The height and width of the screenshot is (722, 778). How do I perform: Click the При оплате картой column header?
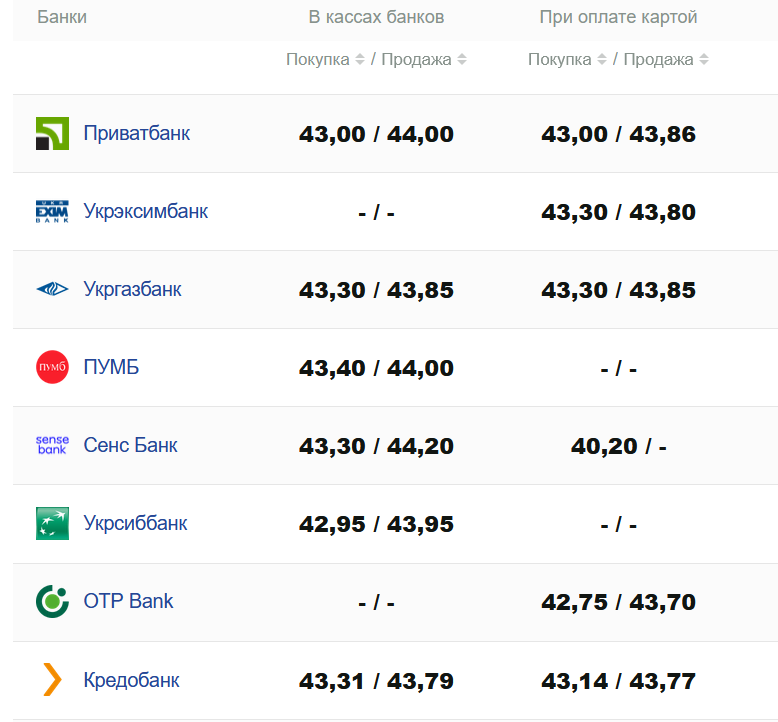tap(618, 17)
